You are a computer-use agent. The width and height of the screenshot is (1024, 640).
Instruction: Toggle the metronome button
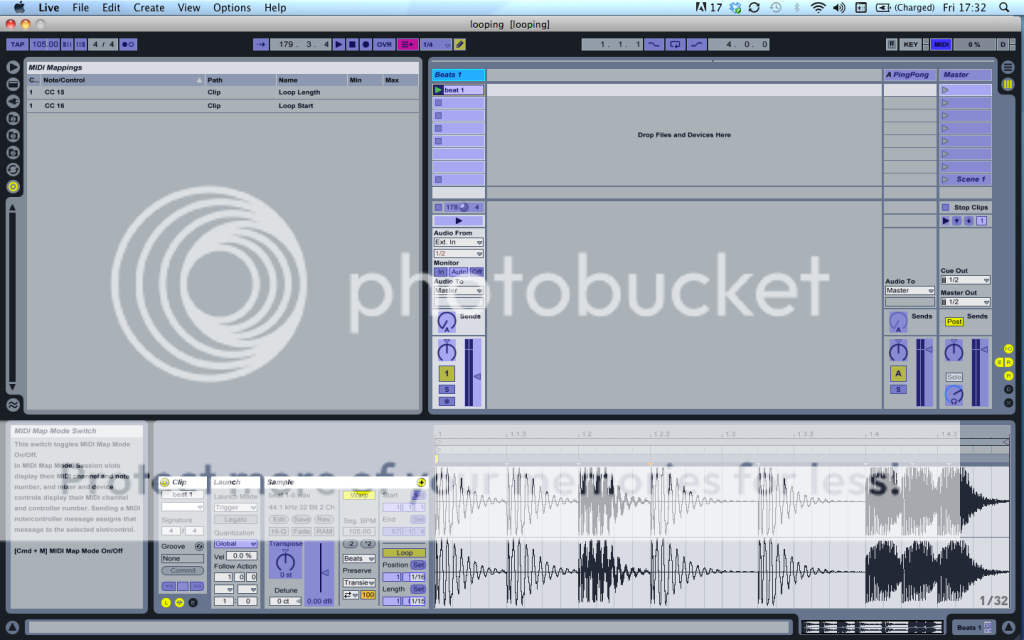coord(128,44)
